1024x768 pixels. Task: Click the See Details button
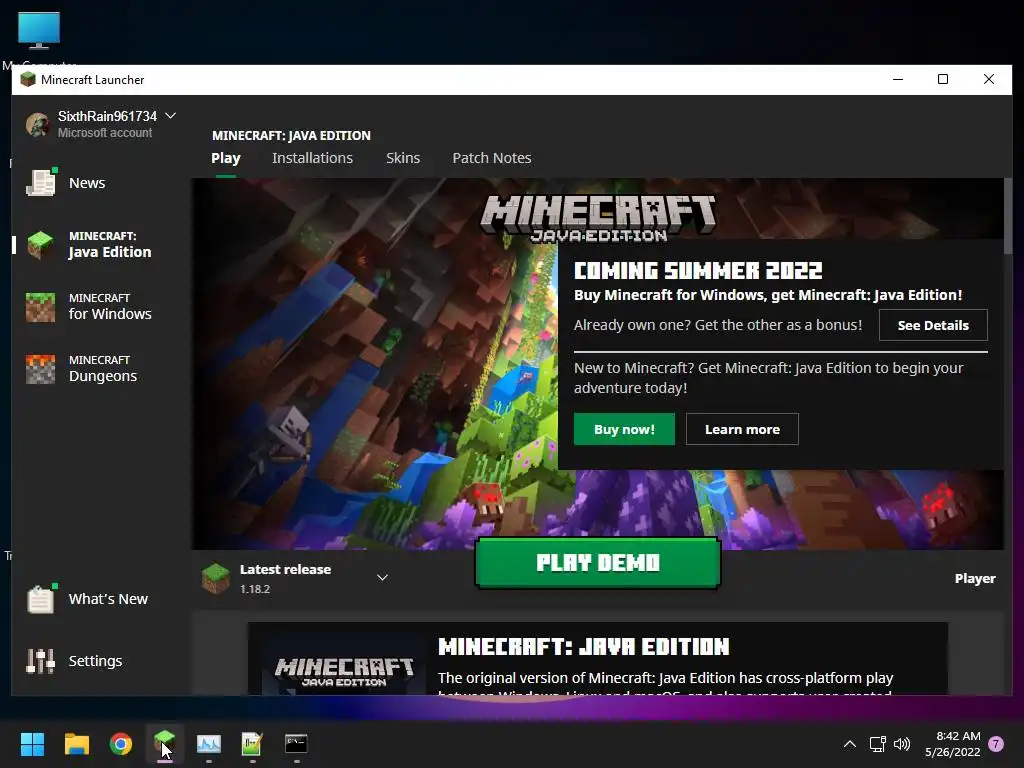coord(933,325)
